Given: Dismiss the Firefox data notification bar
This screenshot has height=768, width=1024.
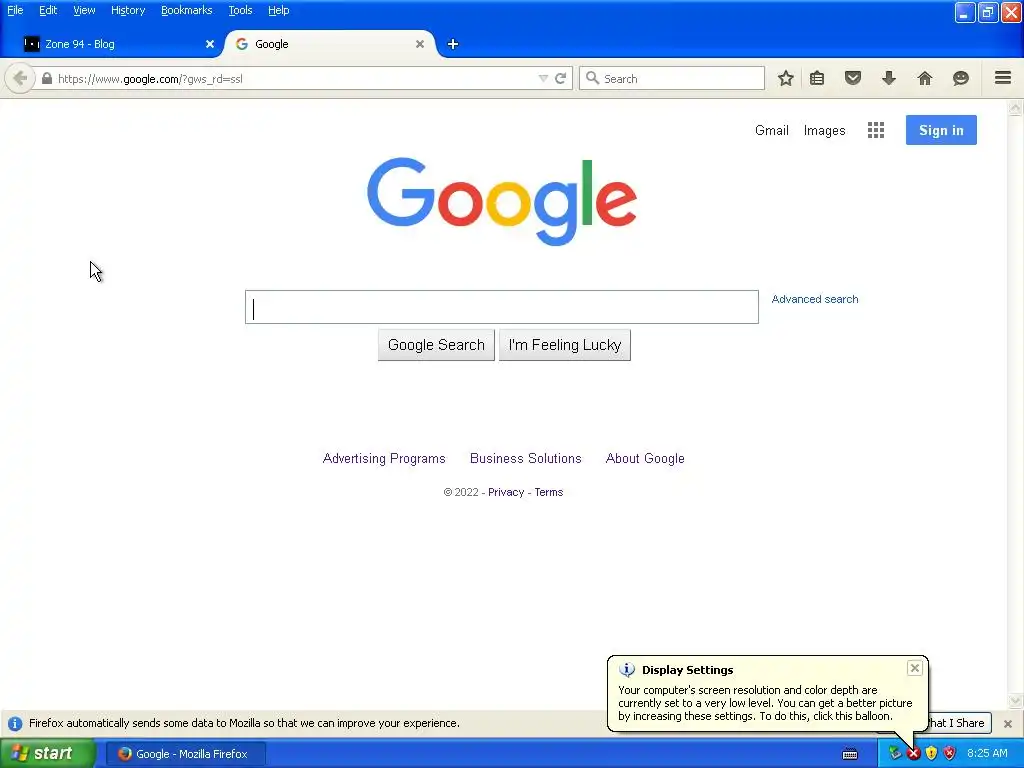Looking at the screenshot, I should pyautogui.click(x=1008, y=724).
